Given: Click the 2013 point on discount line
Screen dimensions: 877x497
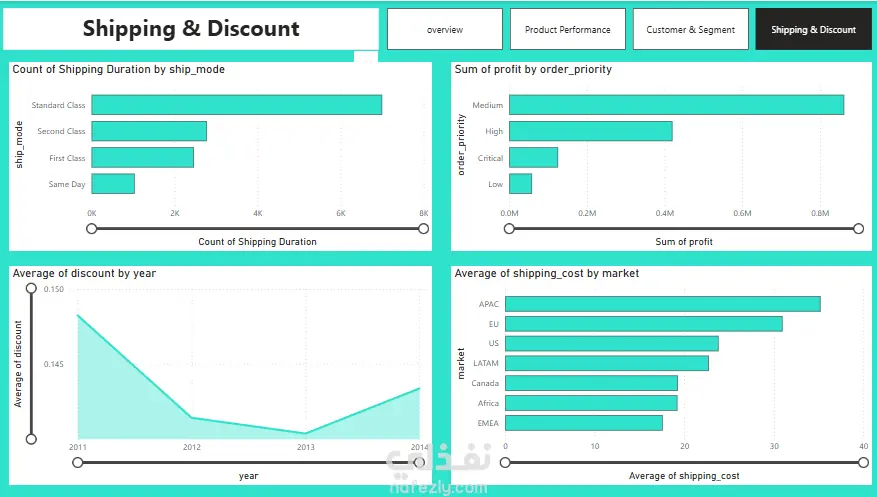Looking at the screenshot, I should tap(305, 433).
